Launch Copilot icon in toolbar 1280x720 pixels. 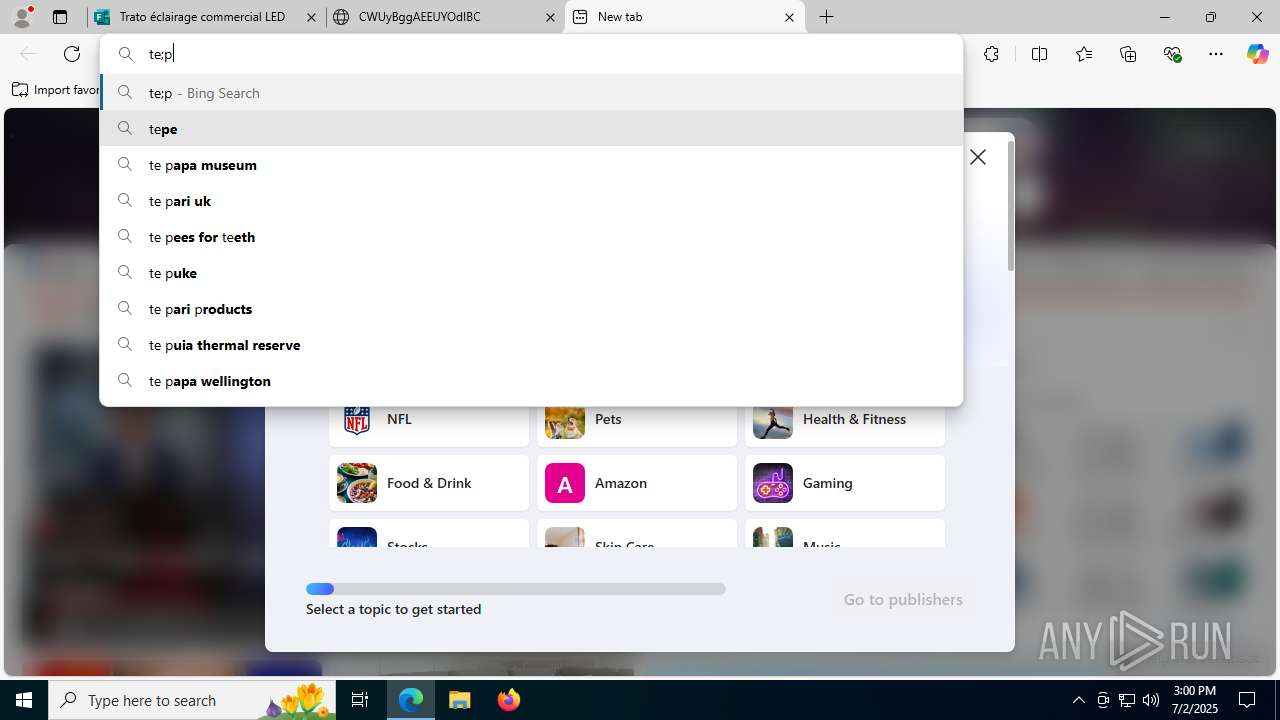[1257, 54]
